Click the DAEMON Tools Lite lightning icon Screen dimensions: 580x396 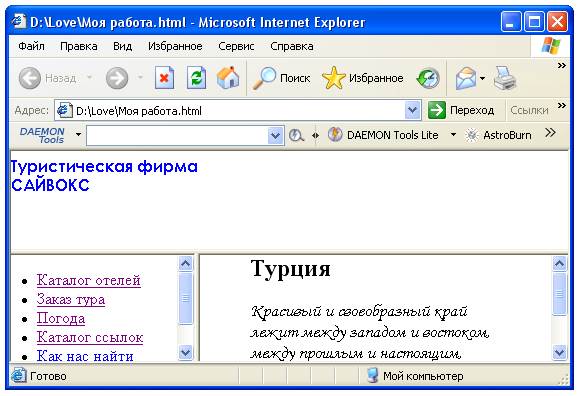pos(335,135)
